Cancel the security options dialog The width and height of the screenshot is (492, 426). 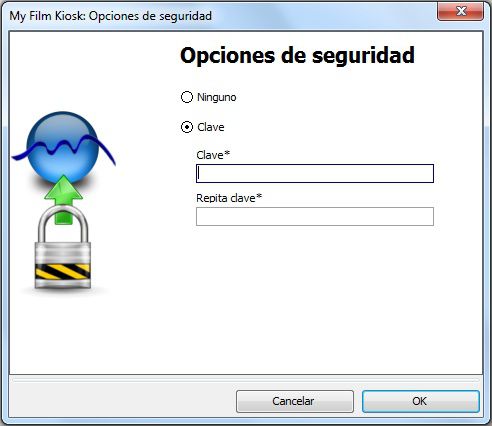[x=295, y=401]
